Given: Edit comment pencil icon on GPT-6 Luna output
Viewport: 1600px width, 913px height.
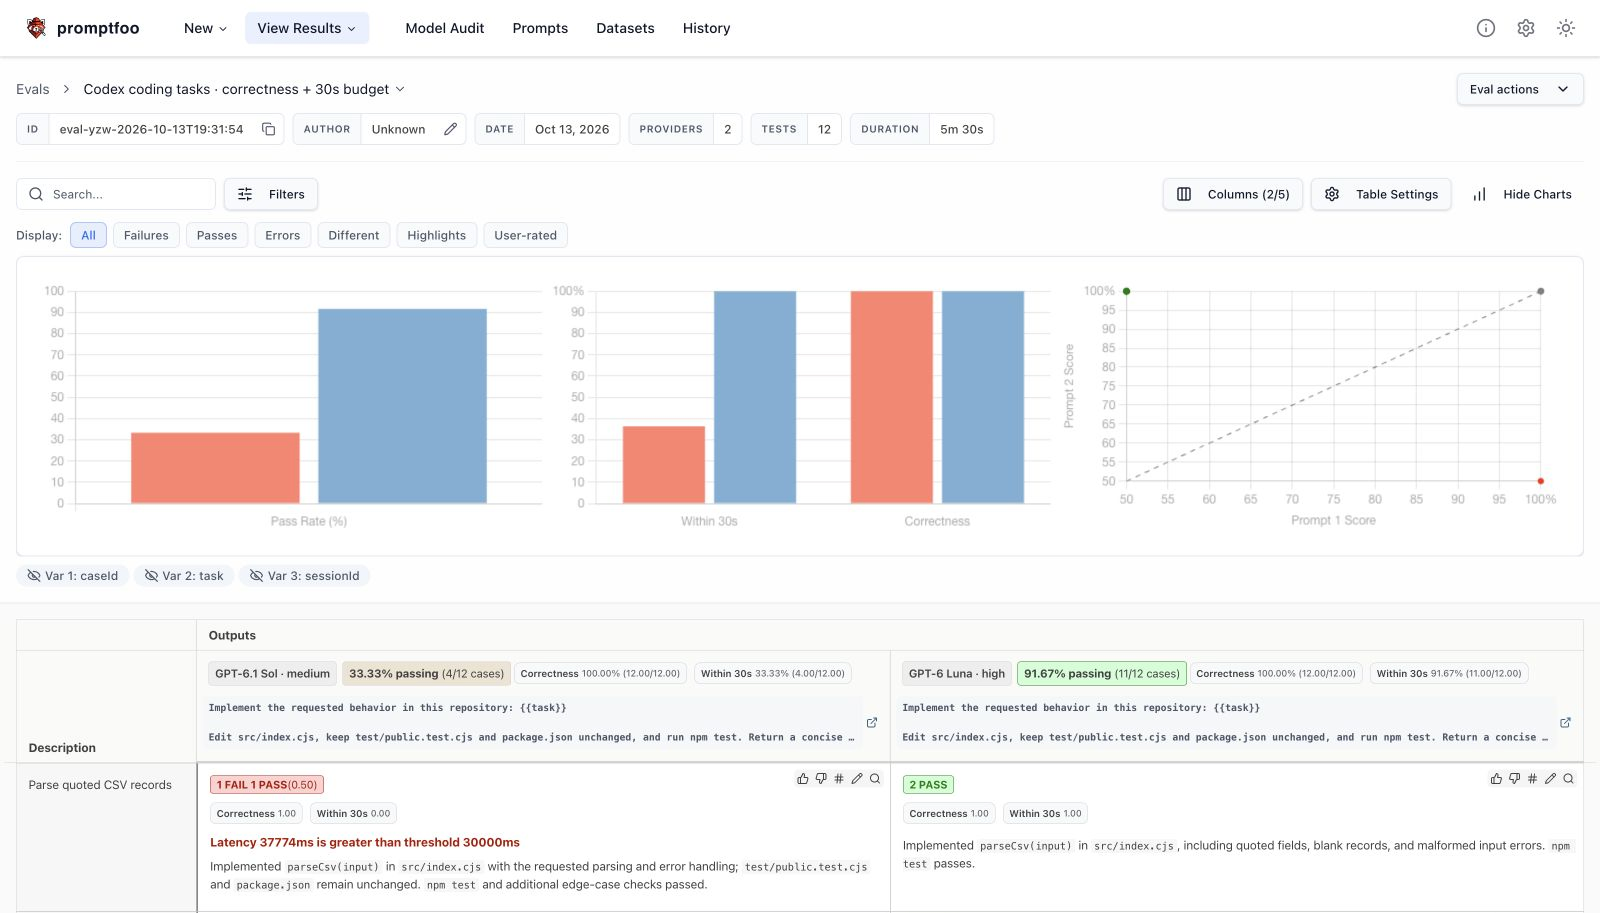Looking at the screenshot, I should pyautogui.click(x=1550, y=778).
